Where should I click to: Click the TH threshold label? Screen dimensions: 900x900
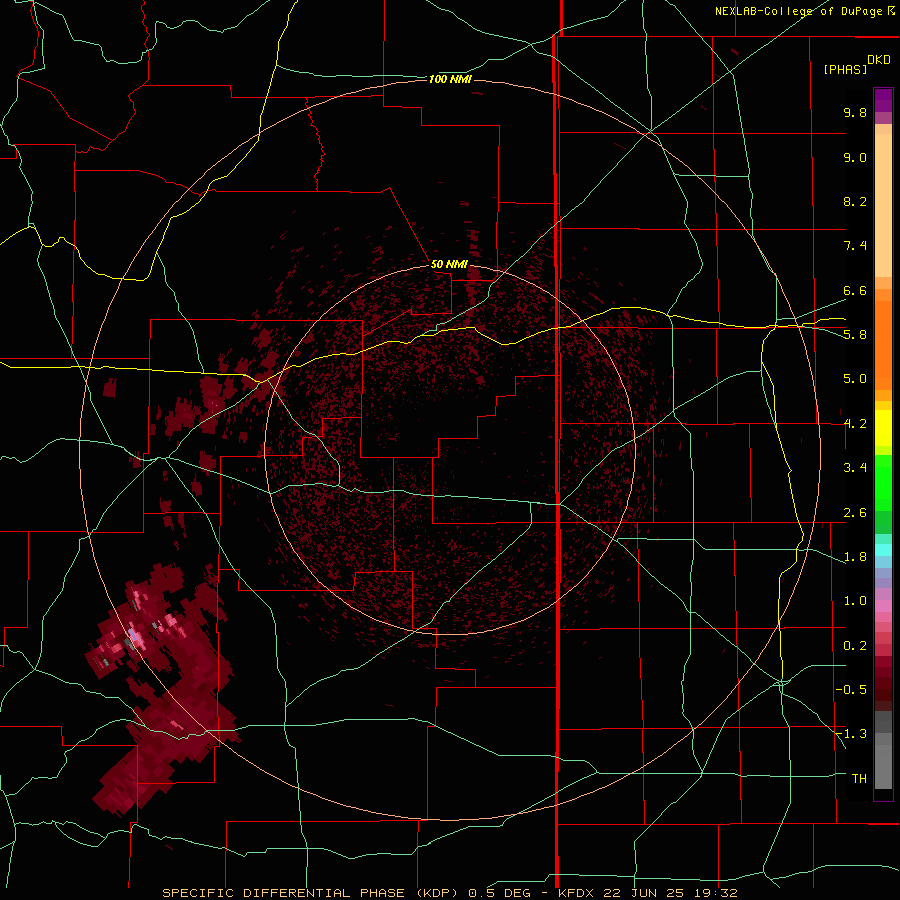(859, 779)
